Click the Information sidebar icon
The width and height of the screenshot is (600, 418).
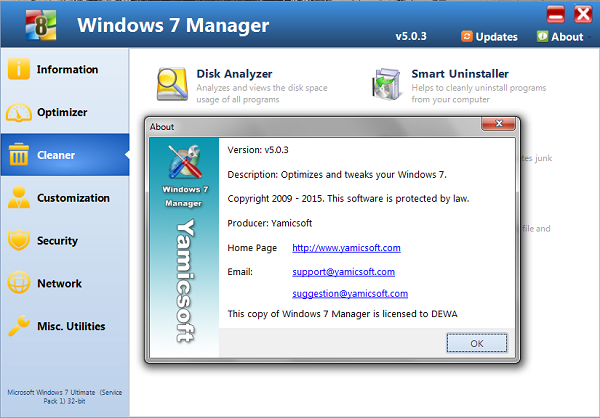pyautogui.click(x=19, y=69)
